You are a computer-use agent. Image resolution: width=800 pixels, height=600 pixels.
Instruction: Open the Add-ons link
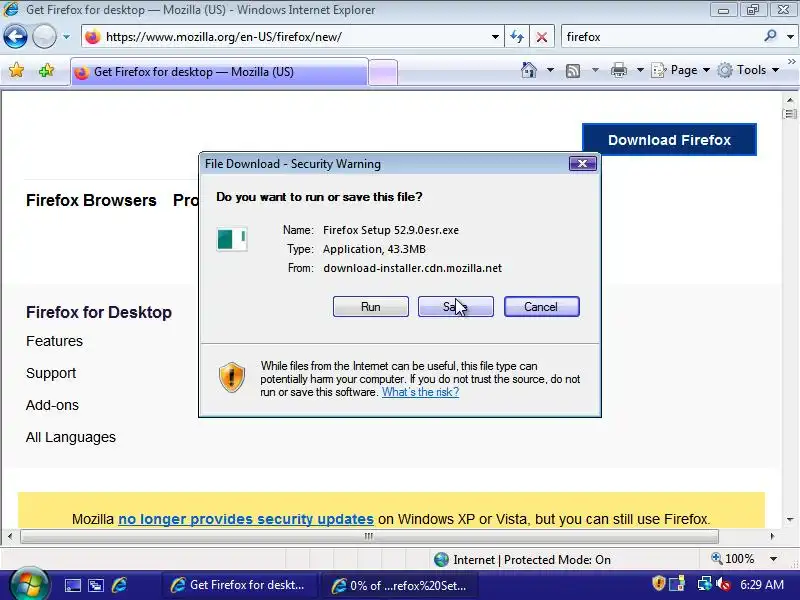click(52, 405)
